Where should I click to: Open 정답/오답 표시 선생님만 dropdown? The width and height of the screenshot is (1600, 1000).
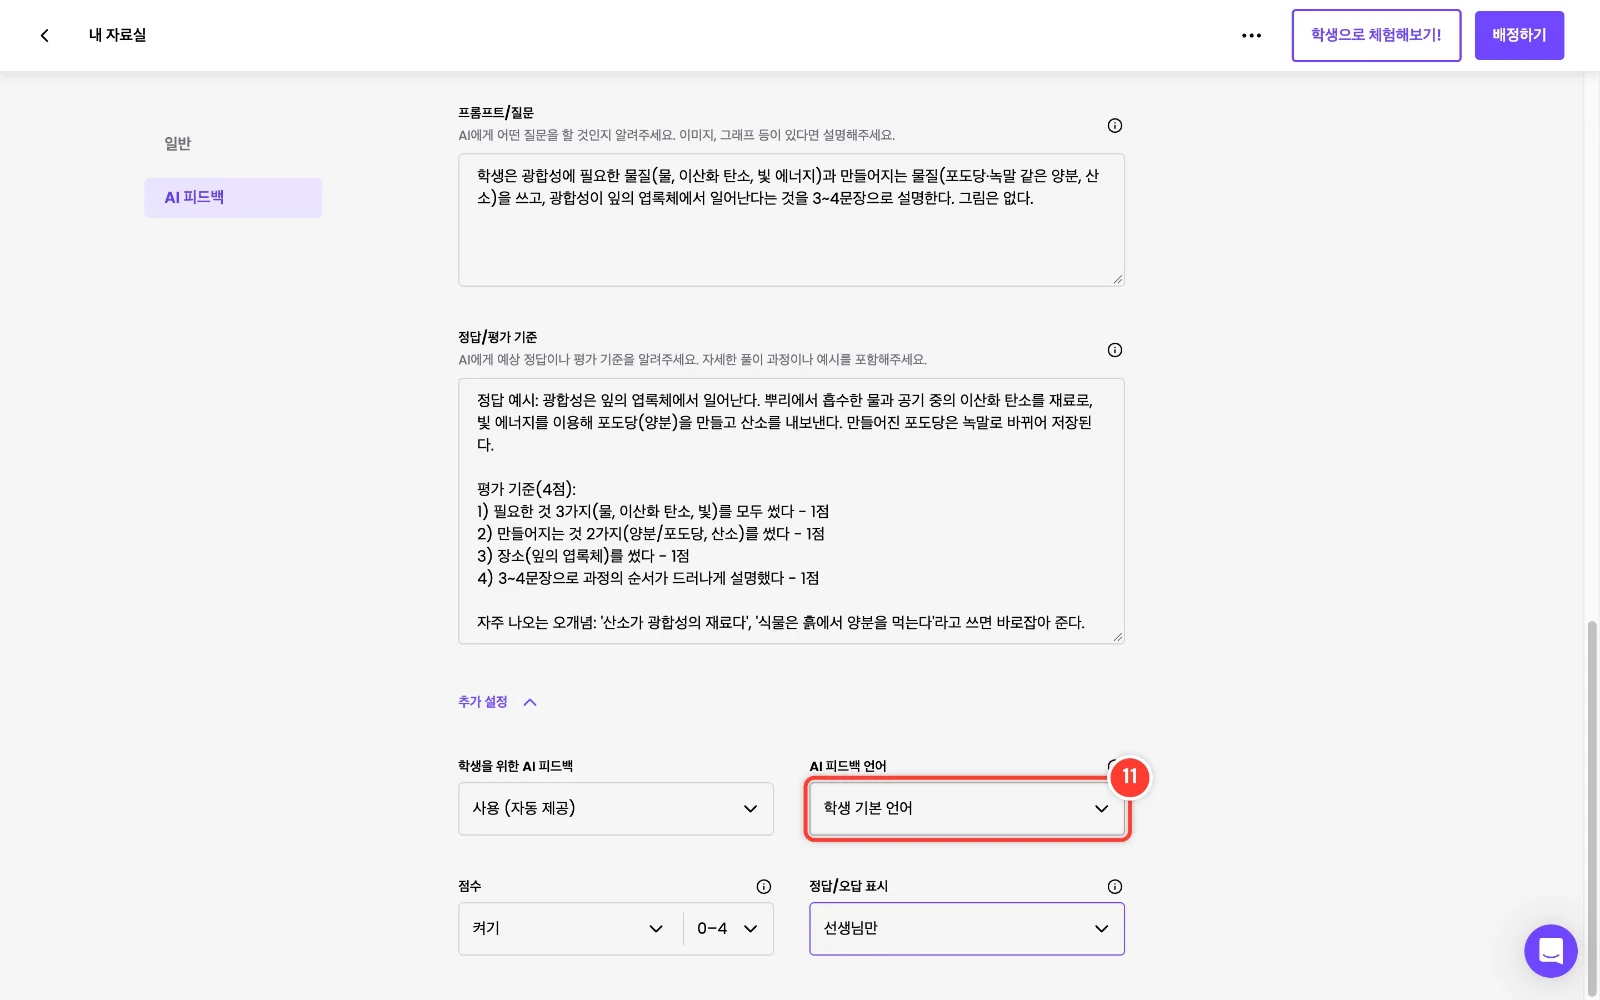(967, 928)
